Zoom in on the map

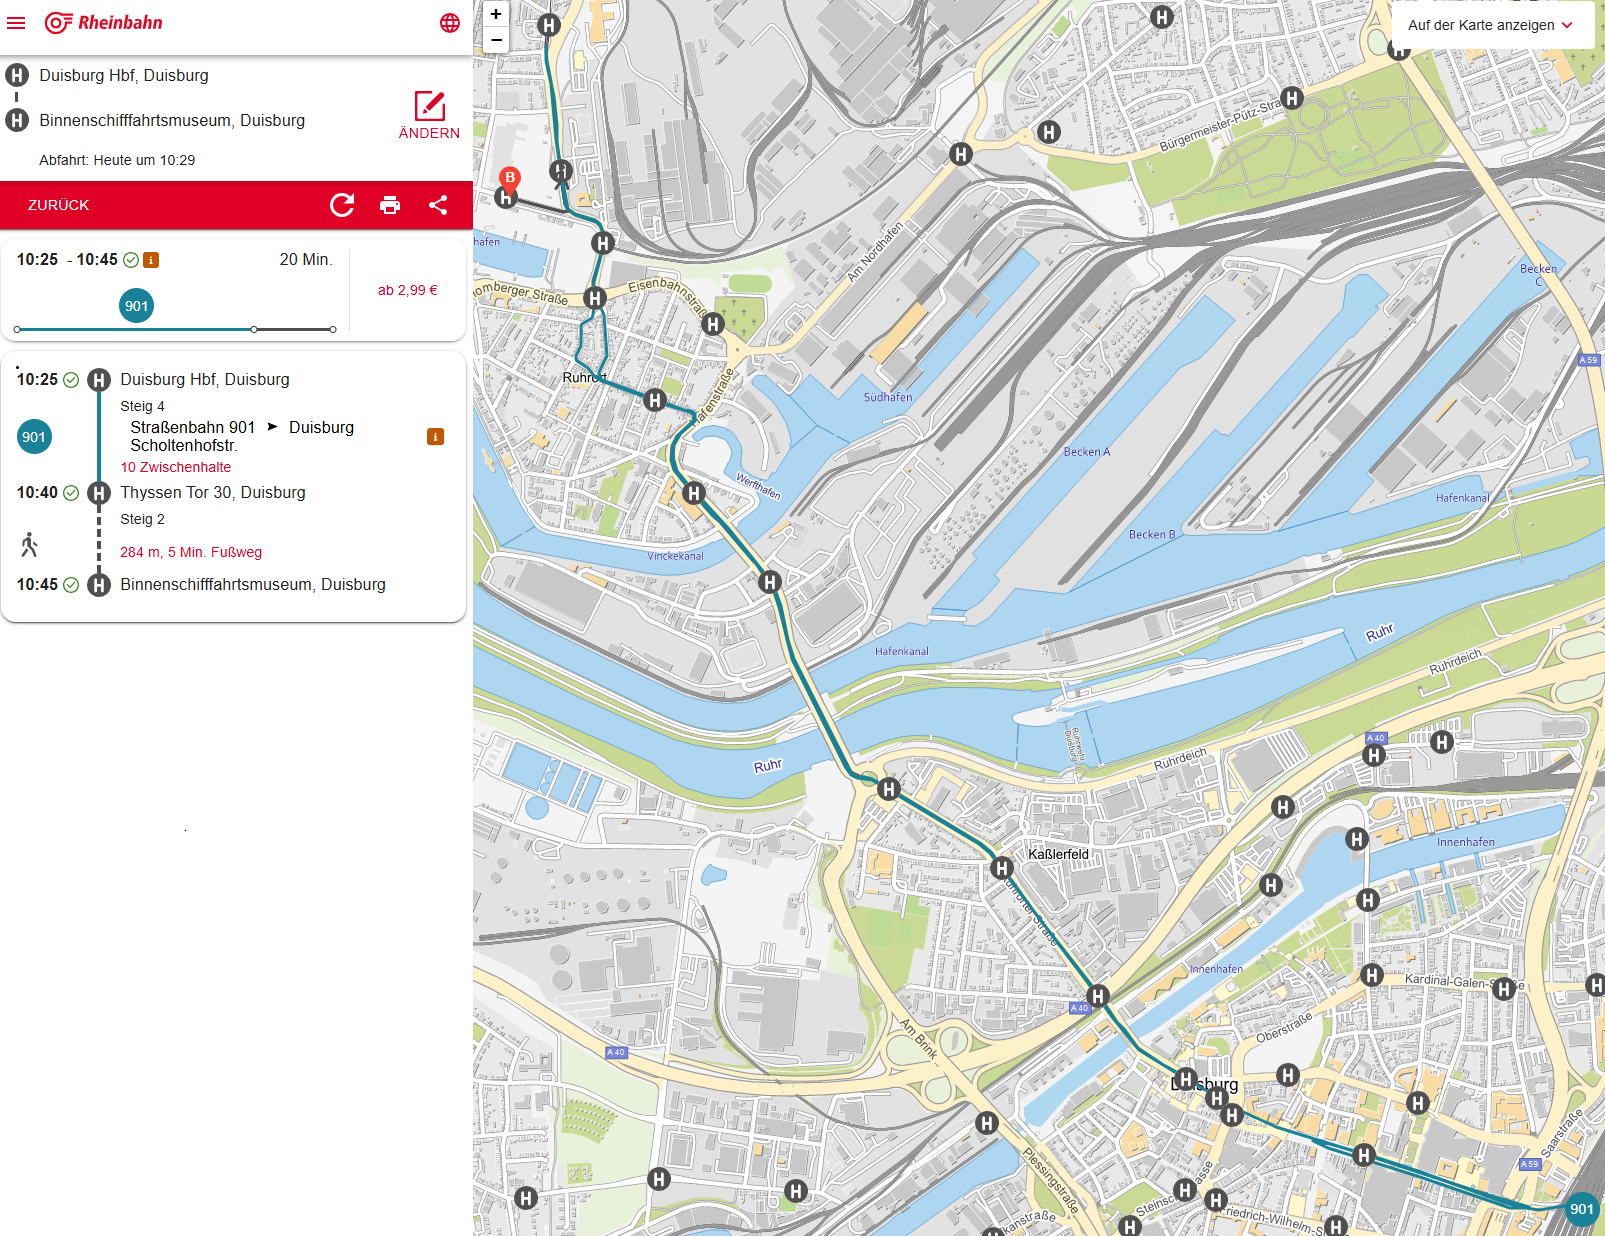(x=496, y=14)
